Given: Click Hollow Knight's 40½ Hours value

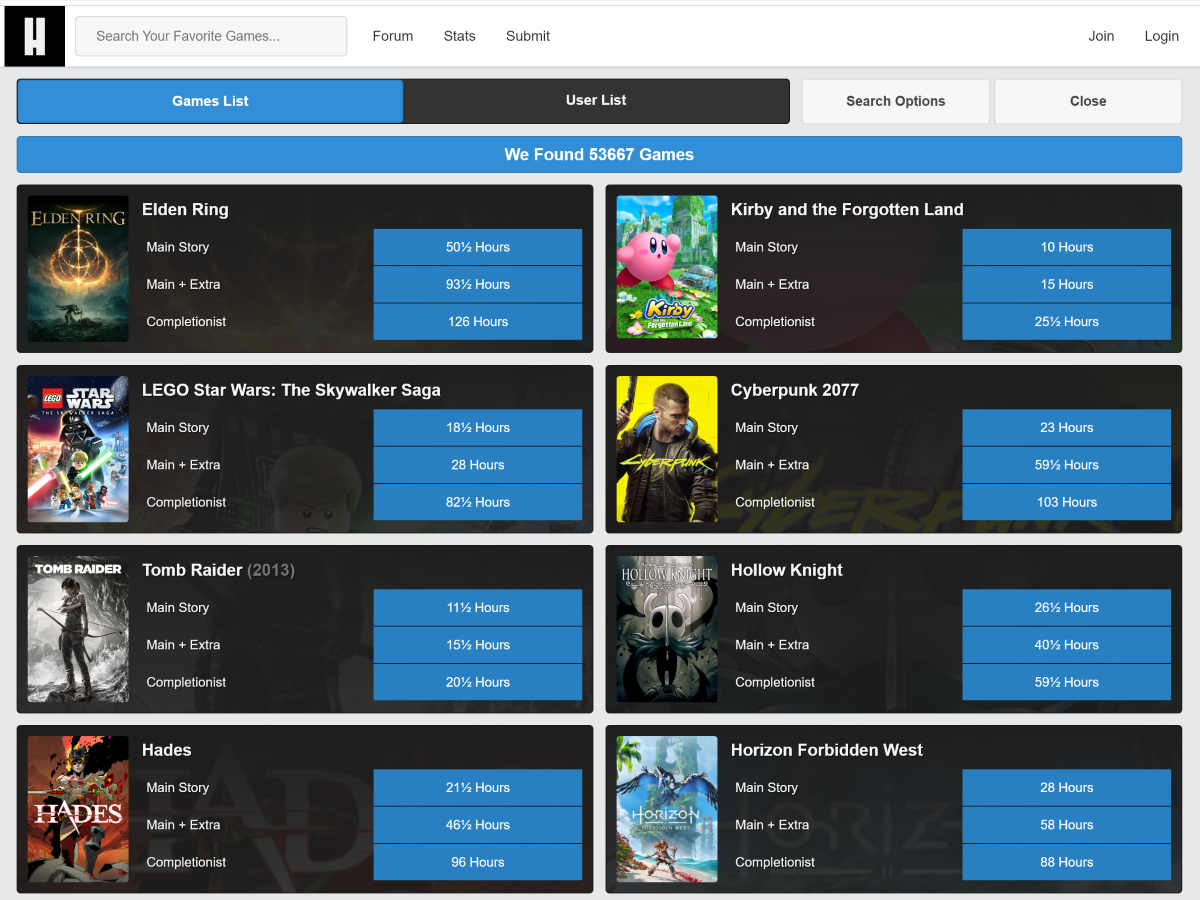Looking at the screenshot, I should point(1067,645).
